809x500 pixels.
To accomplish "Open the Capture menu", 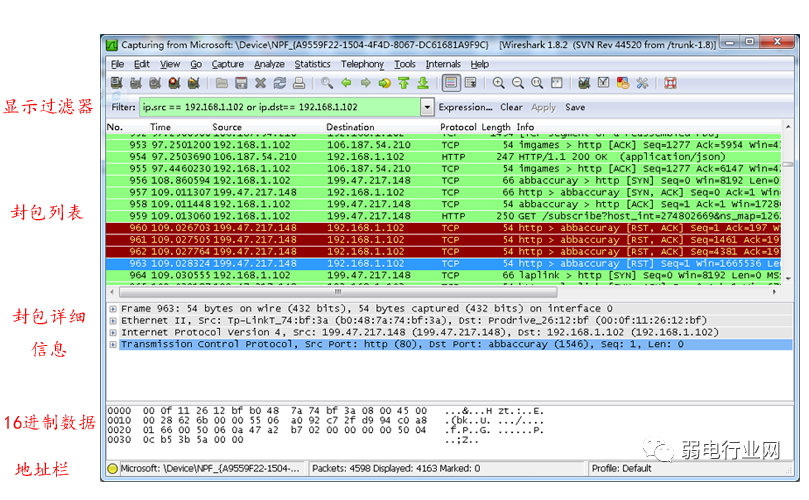I will point(228,64).
